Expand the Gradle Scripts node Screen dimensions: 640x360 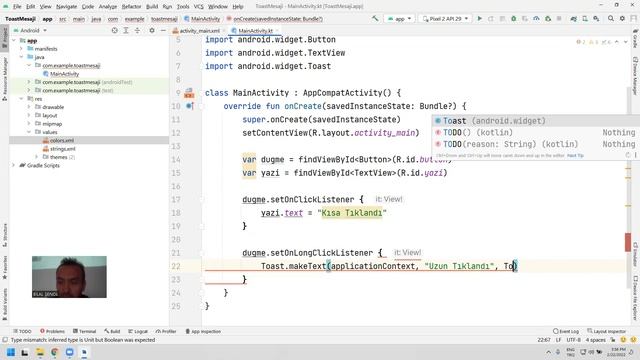pos(14,165)
